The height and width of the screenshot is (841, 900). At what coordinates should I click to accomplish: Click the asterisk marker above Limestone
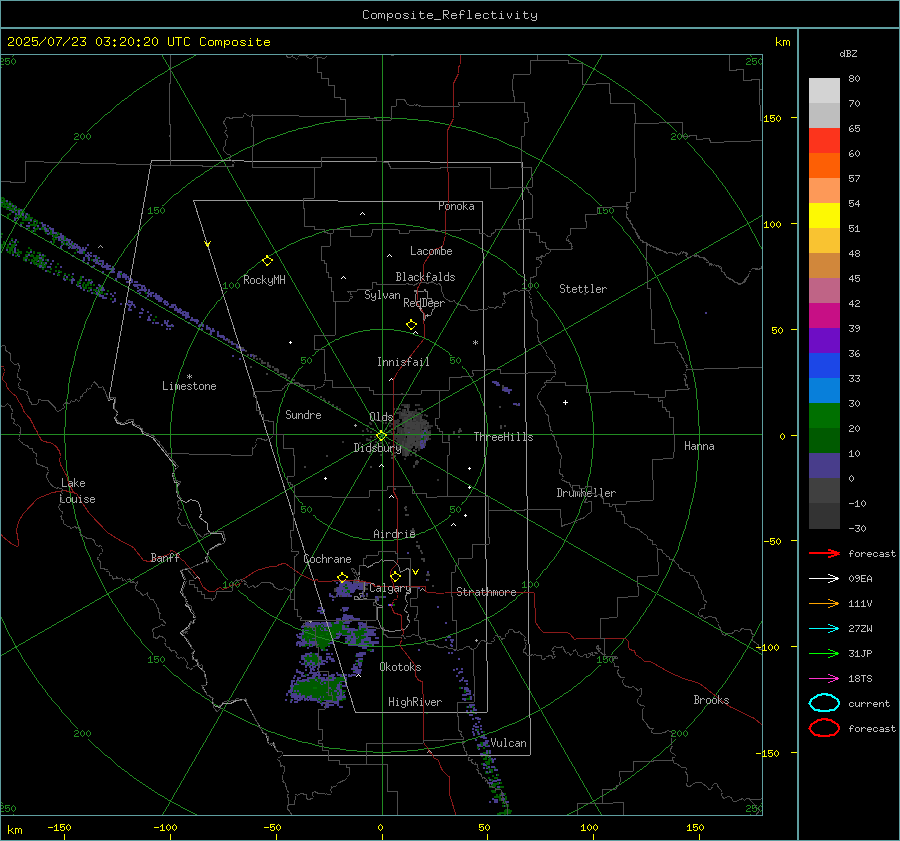pyautogui.click(x=189, y=377)
